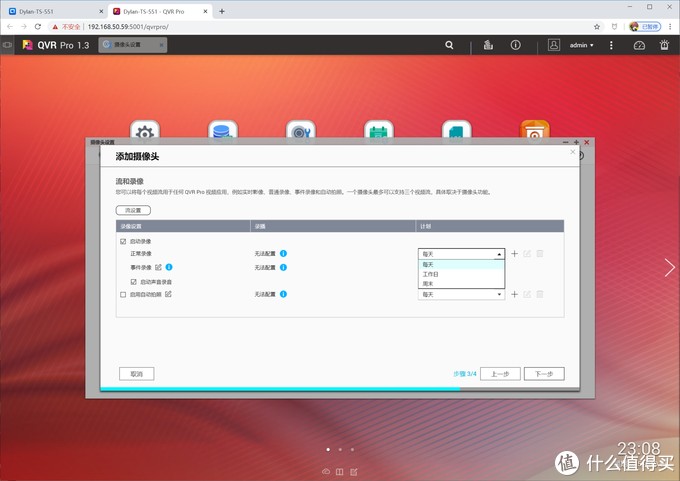The image size is (680, 481).
Task: Click the search magnifier in QVR toolbar
Action: tap(449, 45)
